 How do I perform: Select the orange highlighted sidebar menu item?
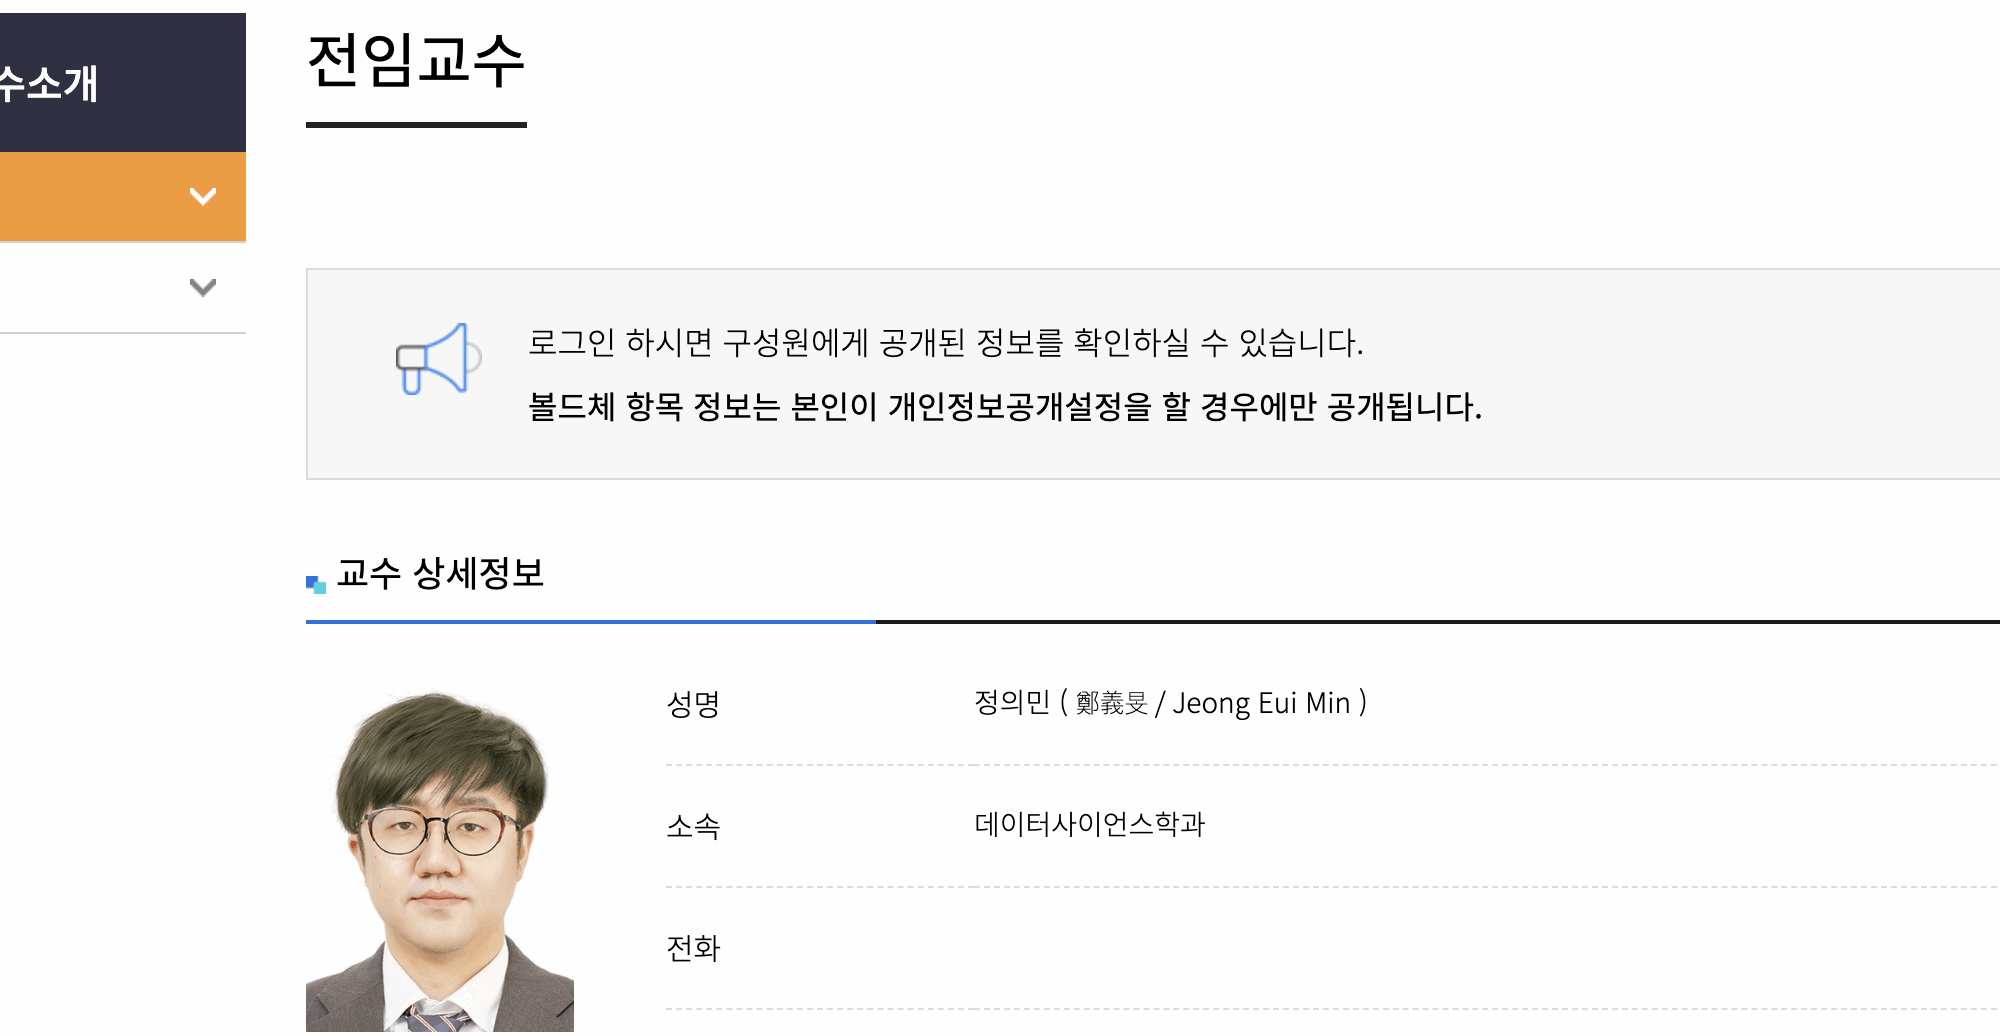[x=100, y=197]
